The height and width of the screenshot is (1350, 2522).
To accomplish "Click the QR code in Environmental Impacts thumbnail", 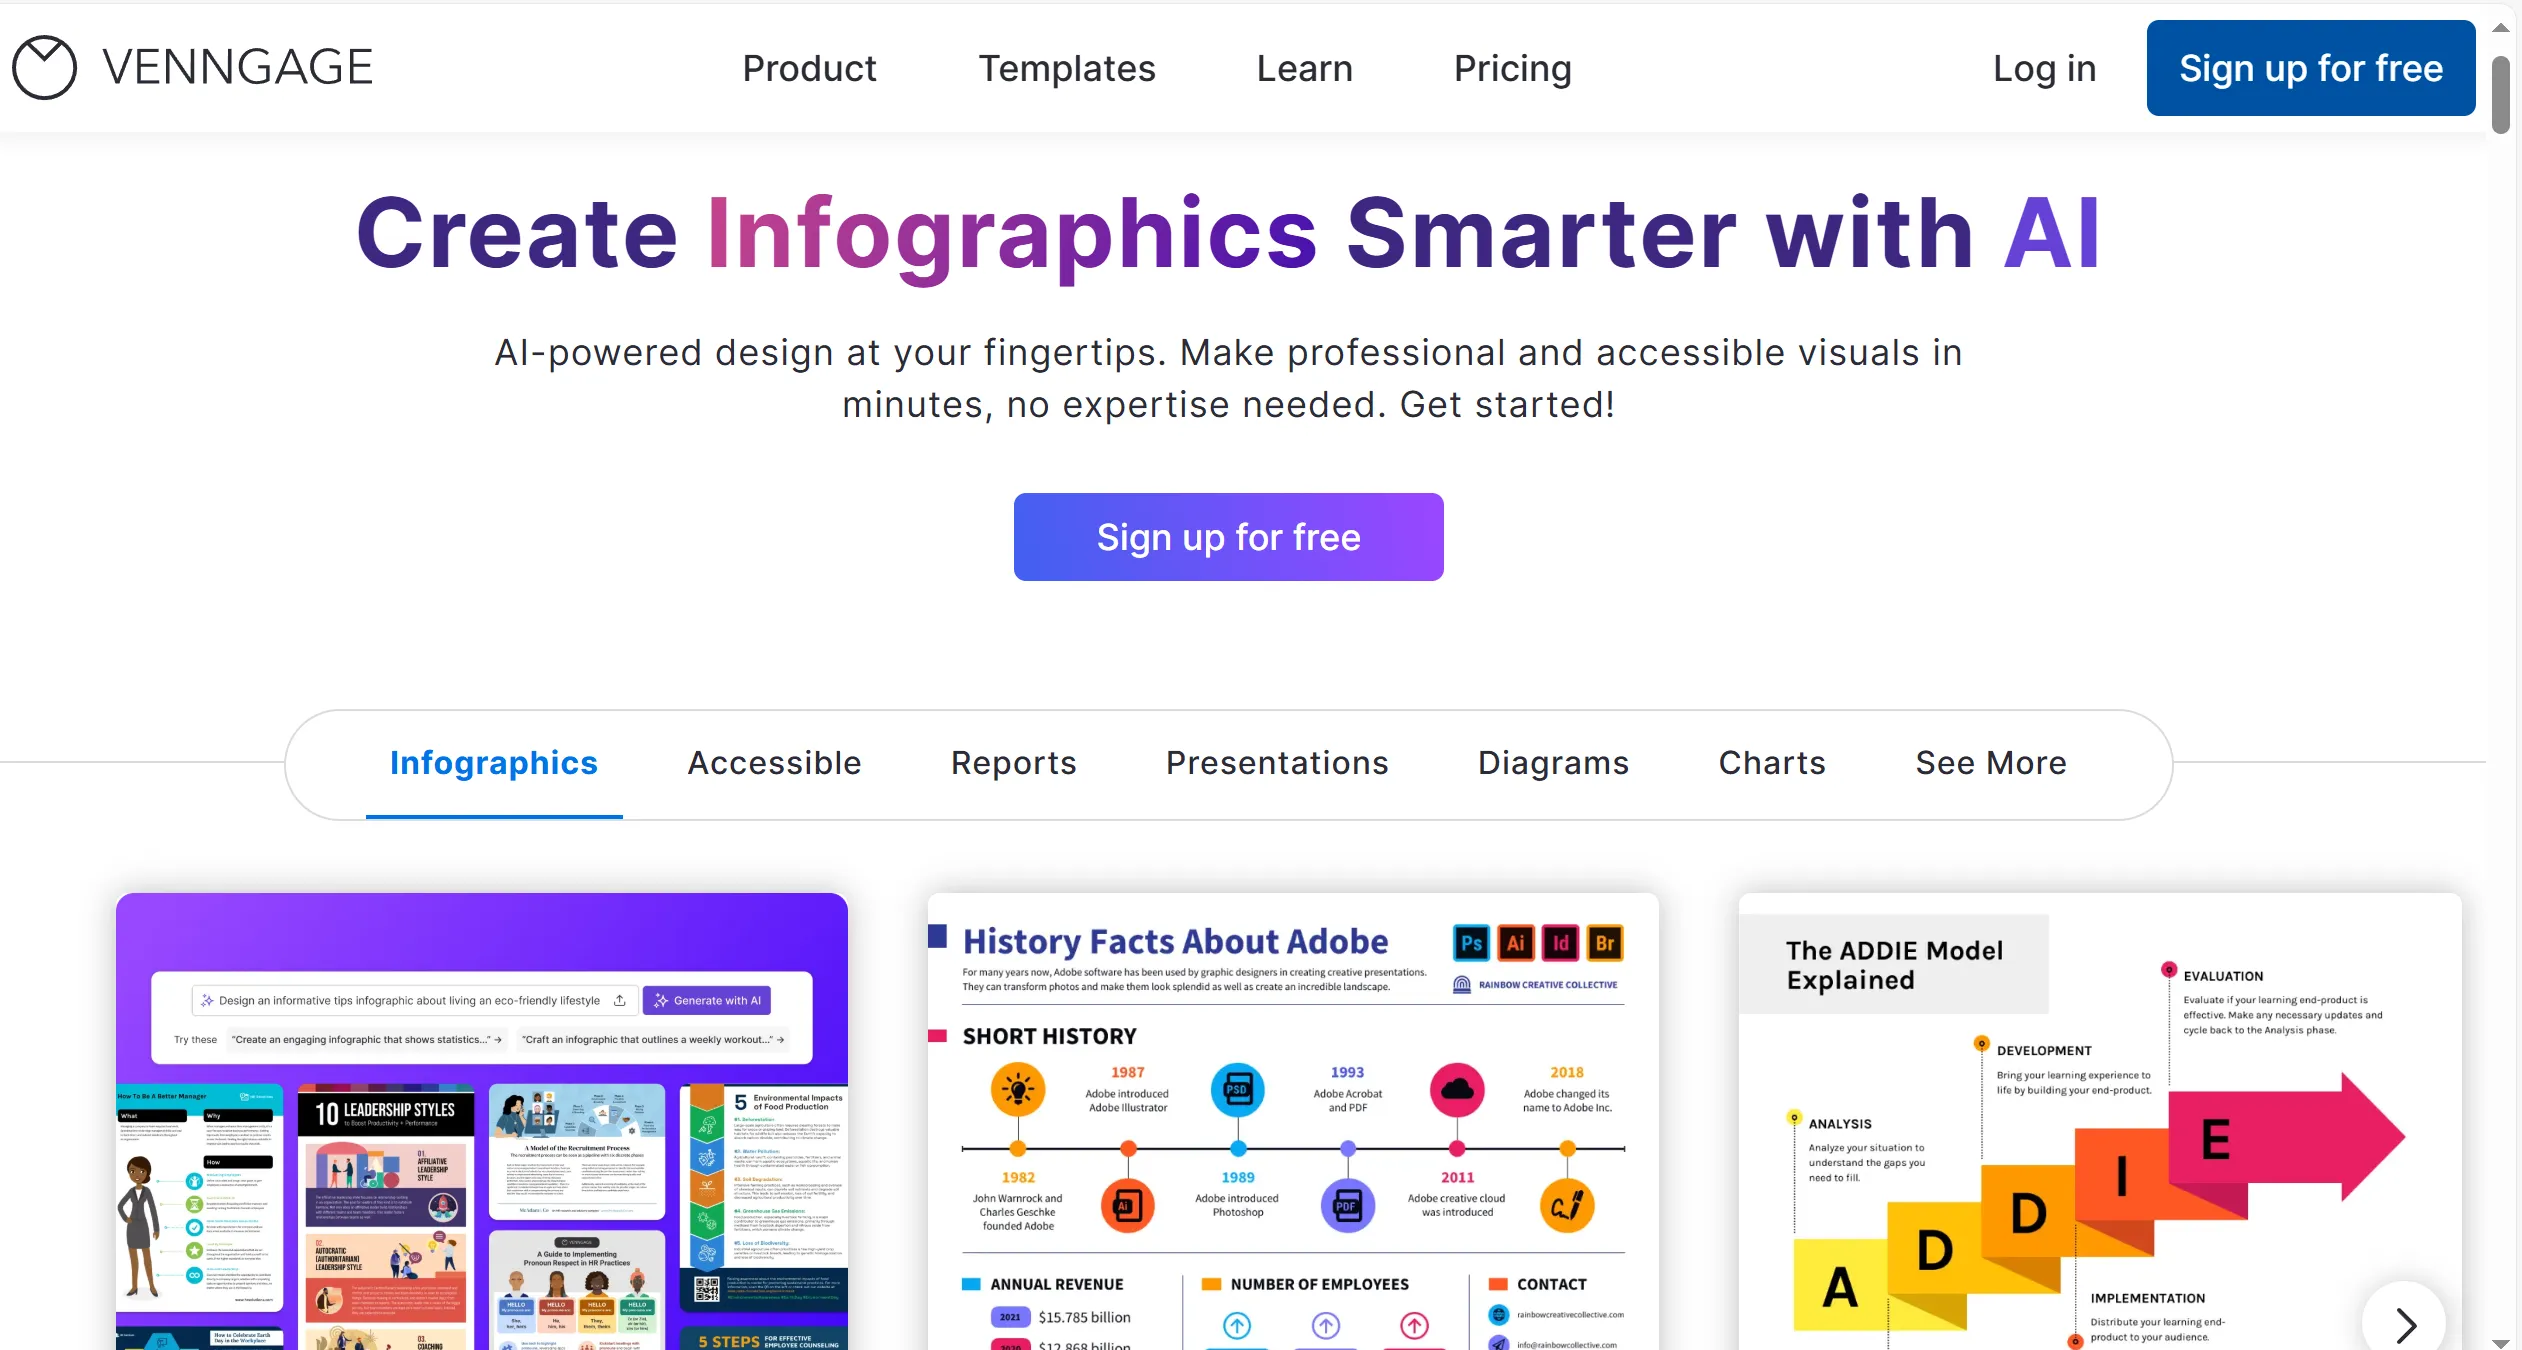I will point(706,1289).
